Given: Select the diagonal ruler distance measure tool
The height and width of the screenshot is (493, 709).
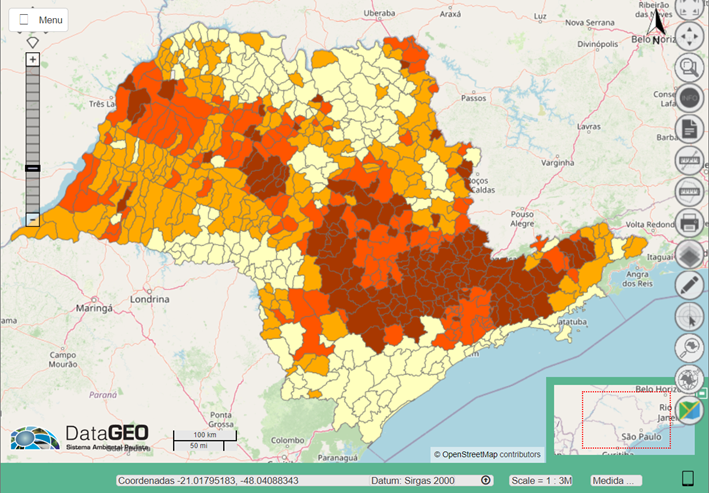Looking at the screenshot, I should tap(688, 159).
